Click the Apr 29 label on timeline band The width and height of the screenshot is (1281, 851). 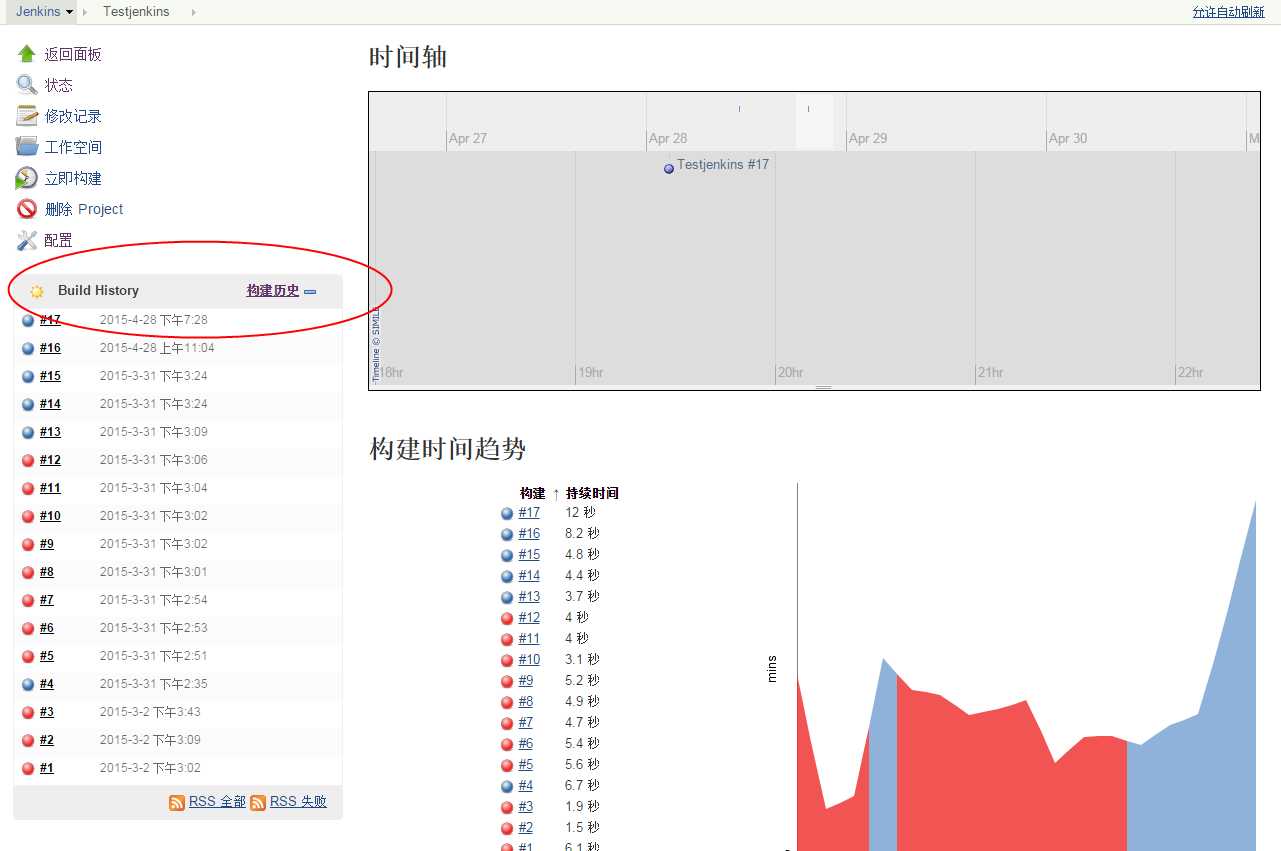(868, 138)
